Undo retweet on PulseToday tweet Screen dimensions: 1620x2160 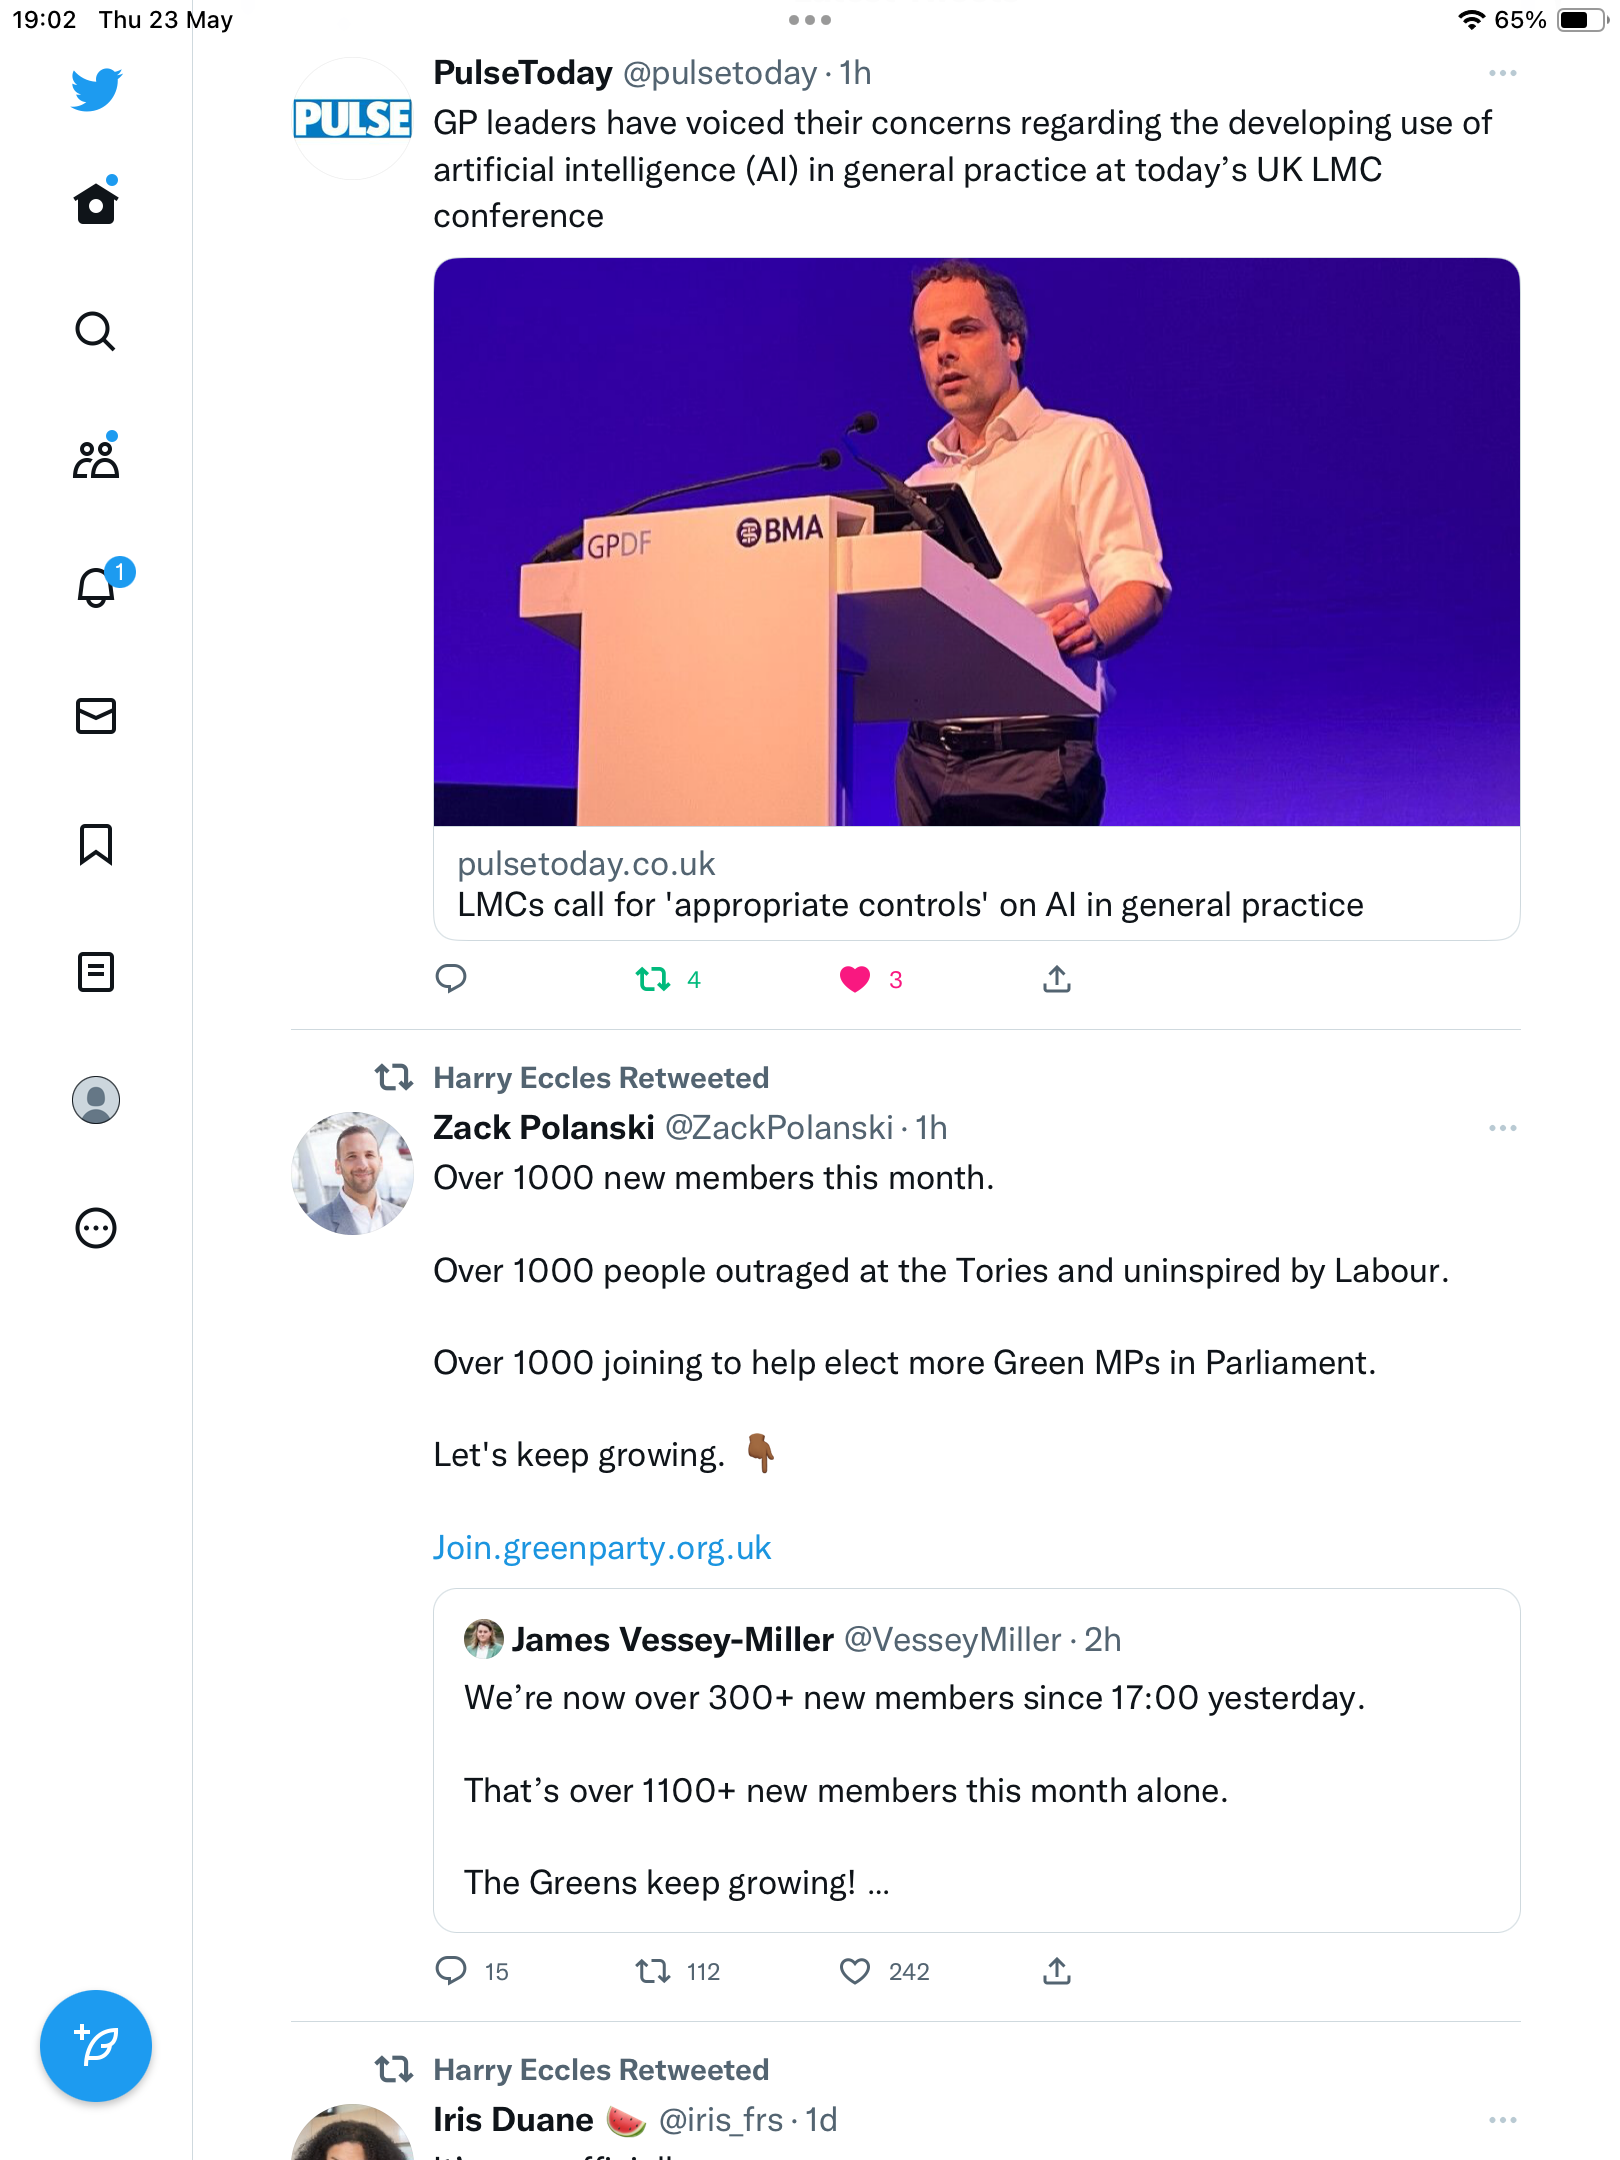[x=653, y=979]
